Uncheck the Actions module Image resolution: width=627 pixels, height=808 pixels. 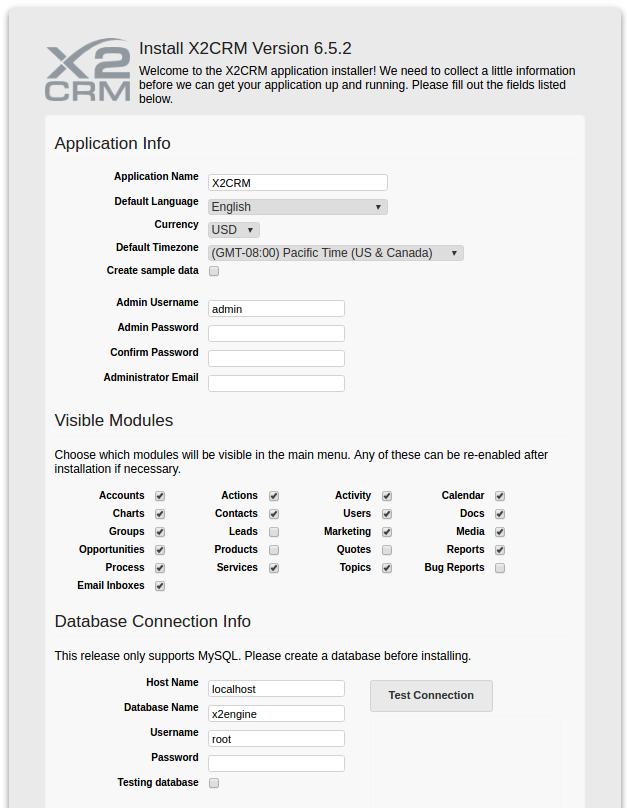pos(274,496)
